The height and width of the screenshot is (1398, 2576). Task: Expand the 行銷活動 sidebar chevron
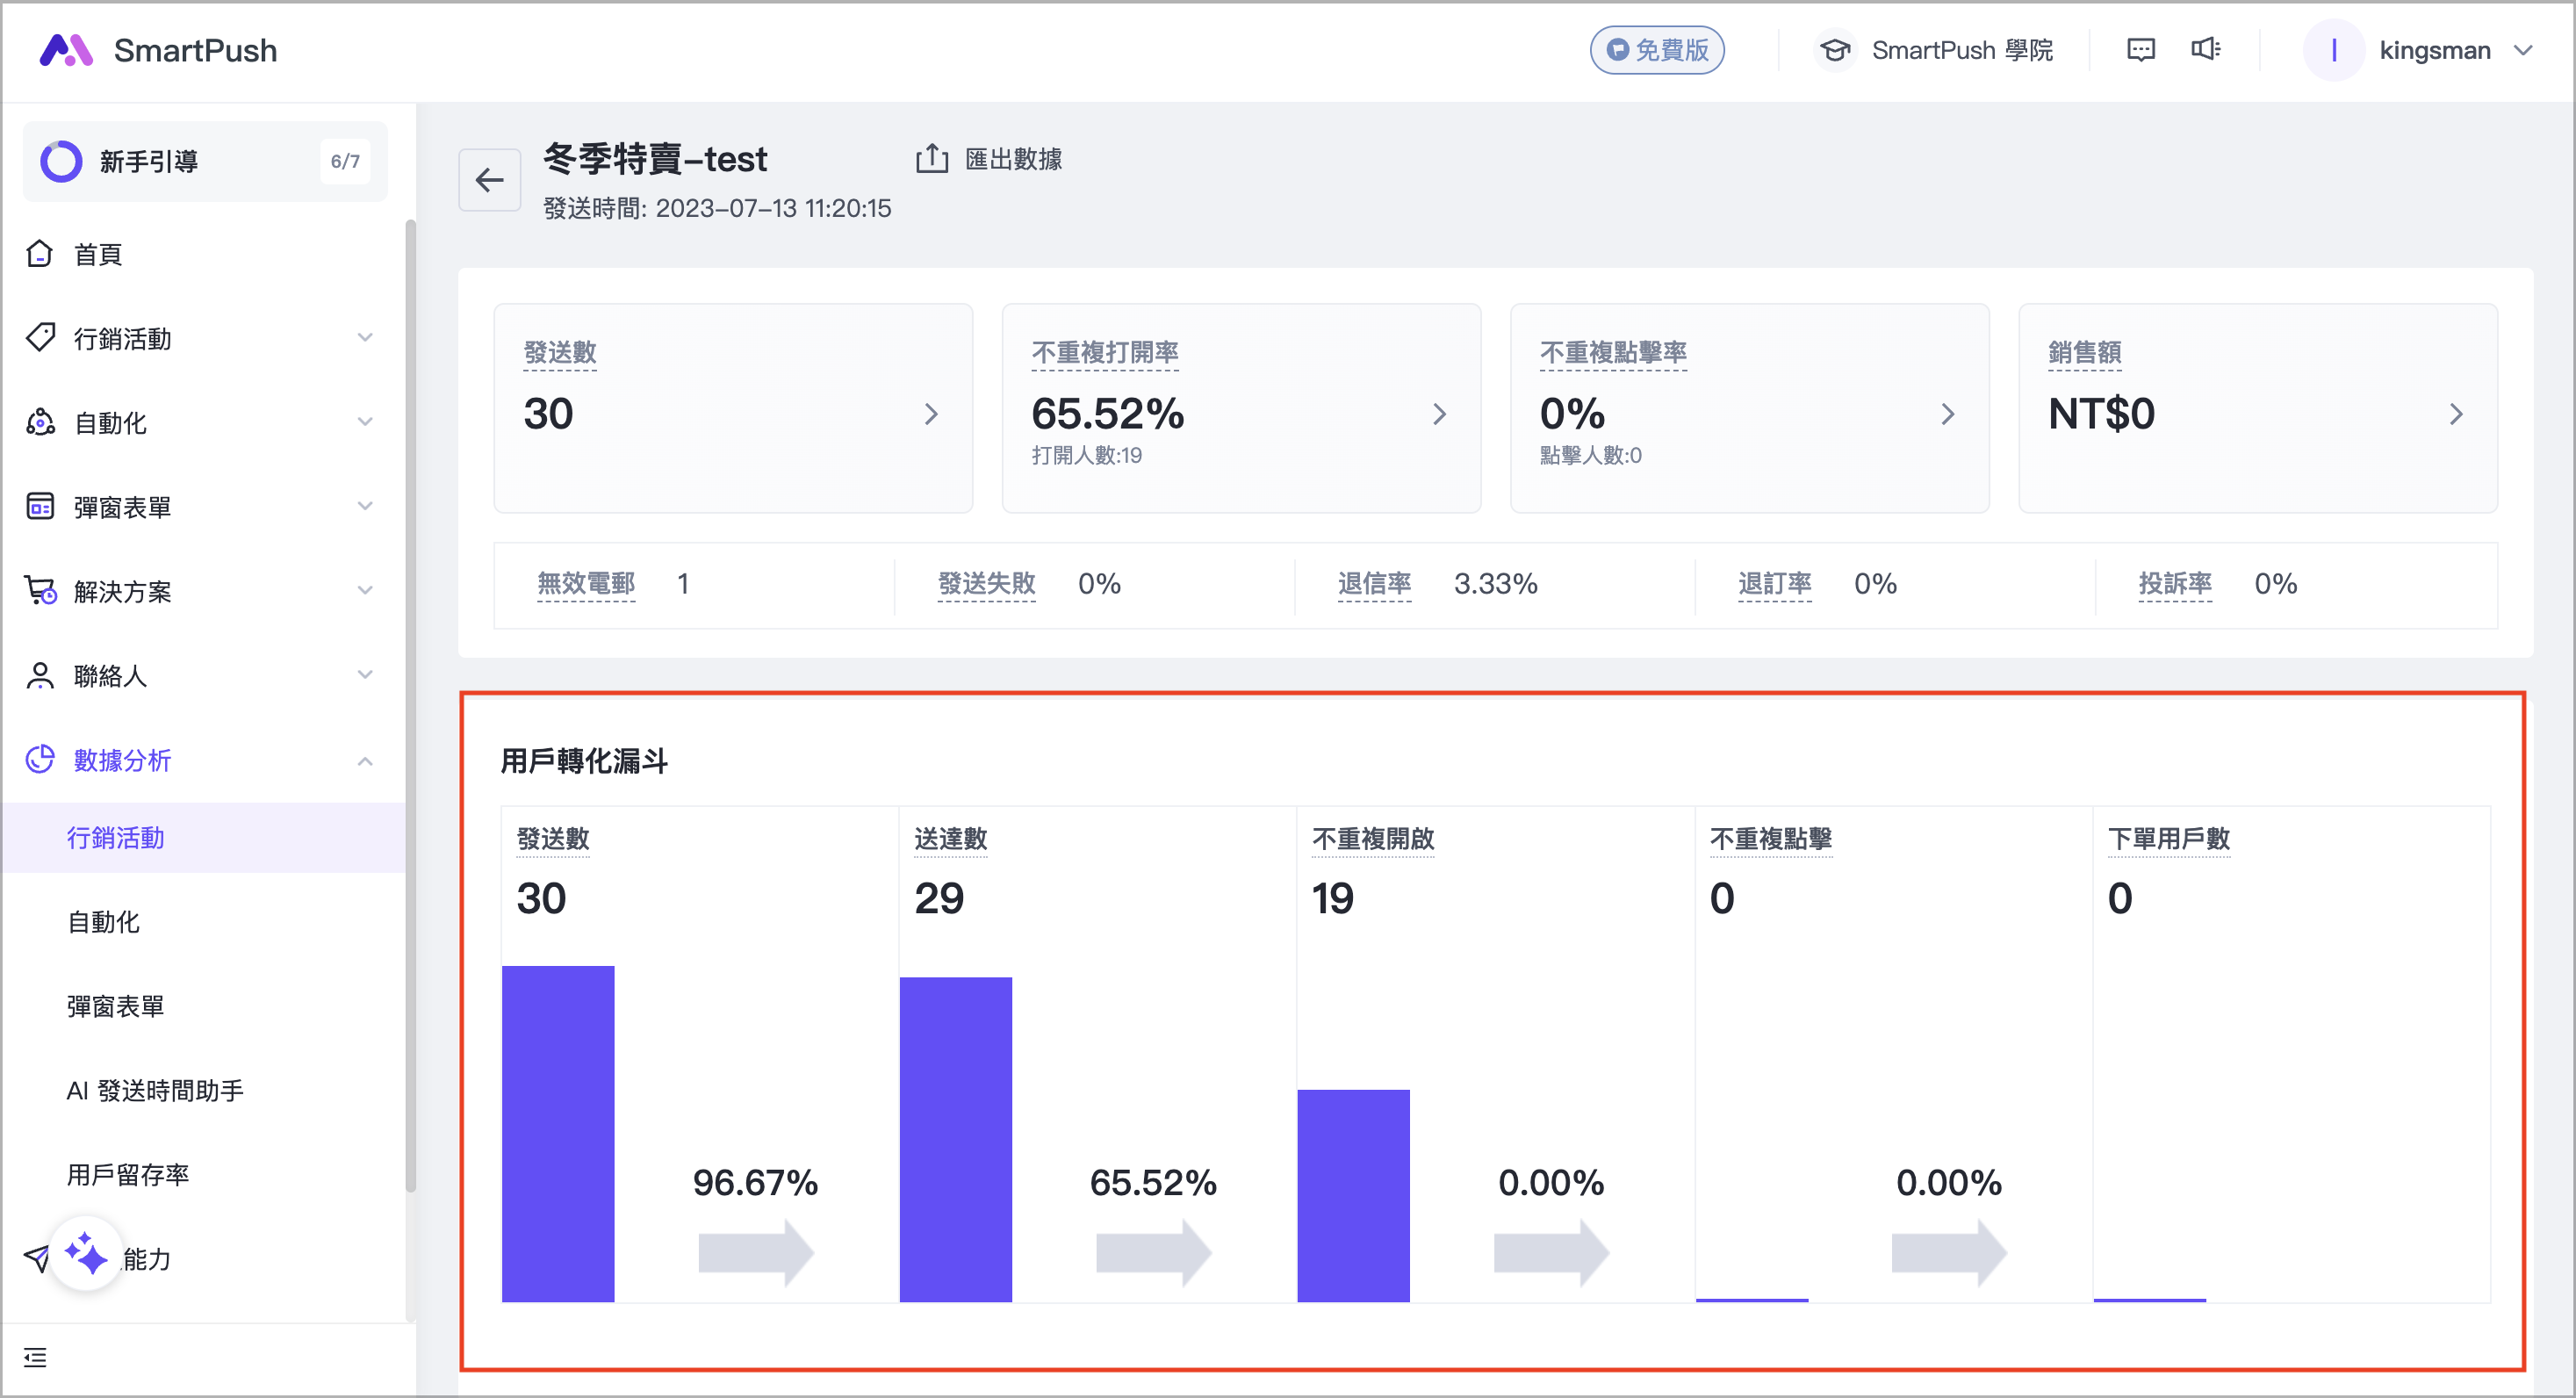tap(365, 338)
